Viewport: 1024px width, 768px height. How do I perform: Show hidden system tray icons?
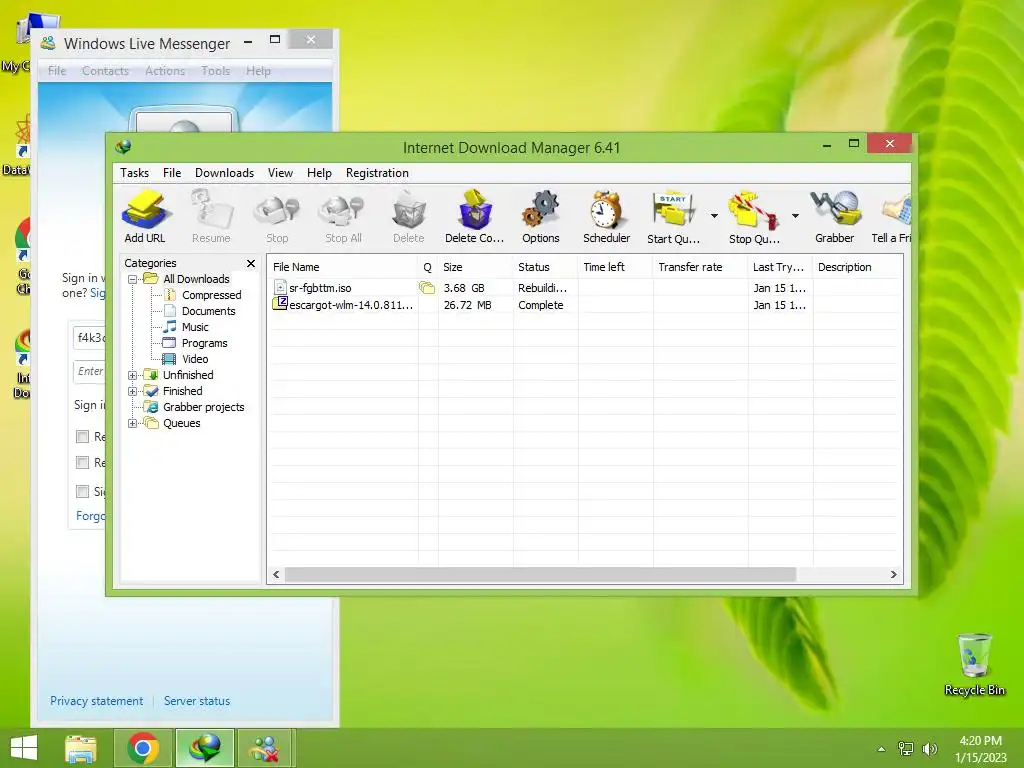coord(882,749)
